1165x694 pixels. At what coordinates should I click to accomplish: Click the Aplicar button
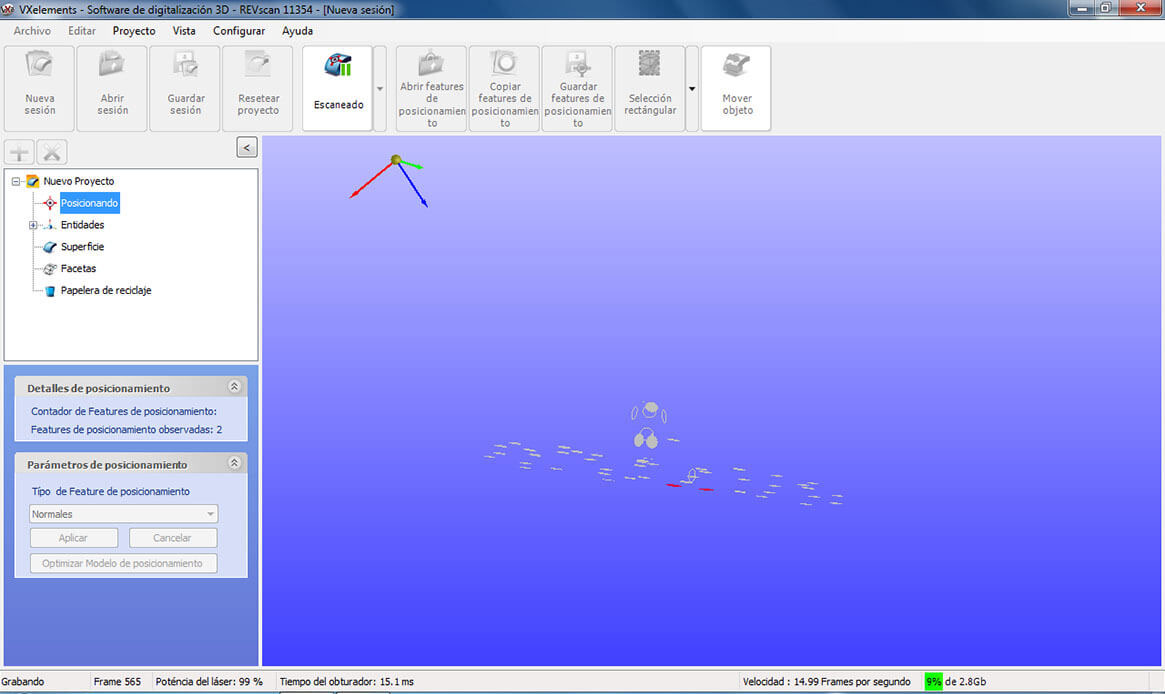pyautogui.click(x=74, y=538)
